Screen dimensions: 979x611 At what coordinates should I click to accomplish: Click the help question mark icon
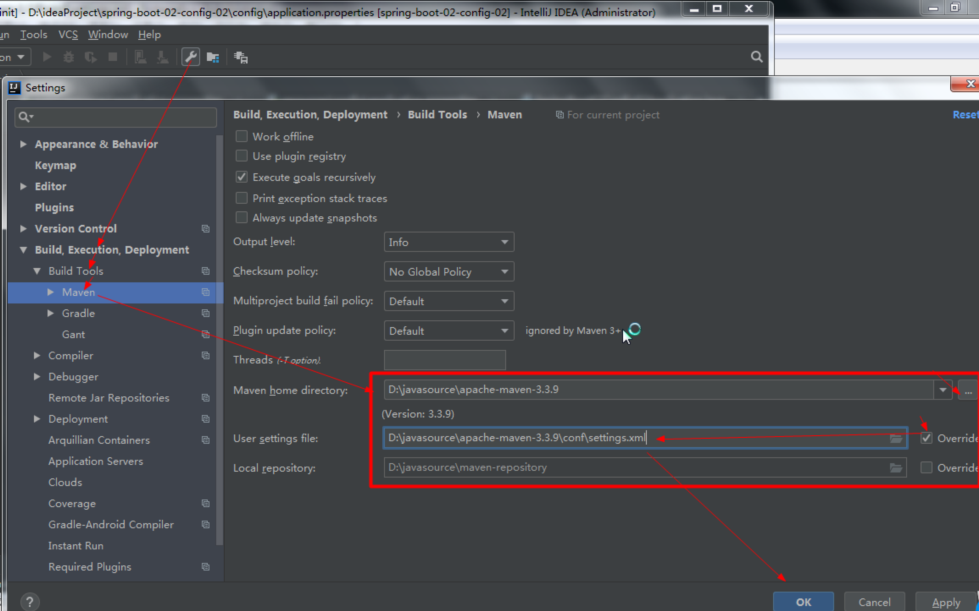pos(30,601)
